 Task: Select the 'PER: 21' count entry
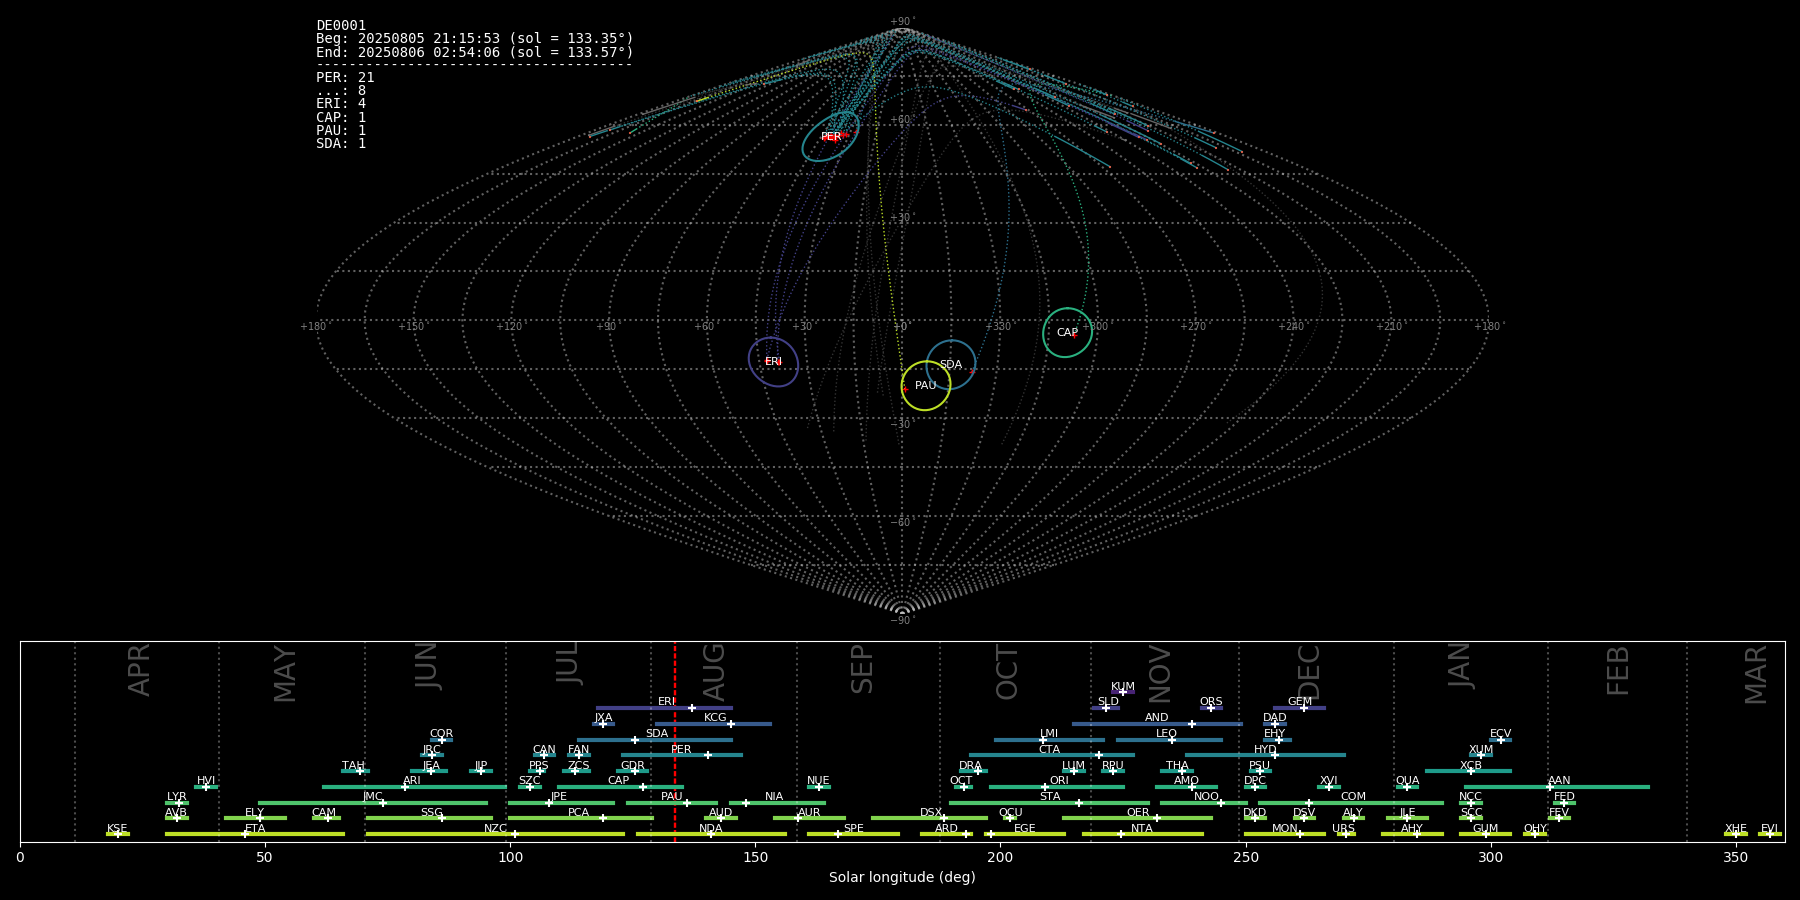[345, 77]
